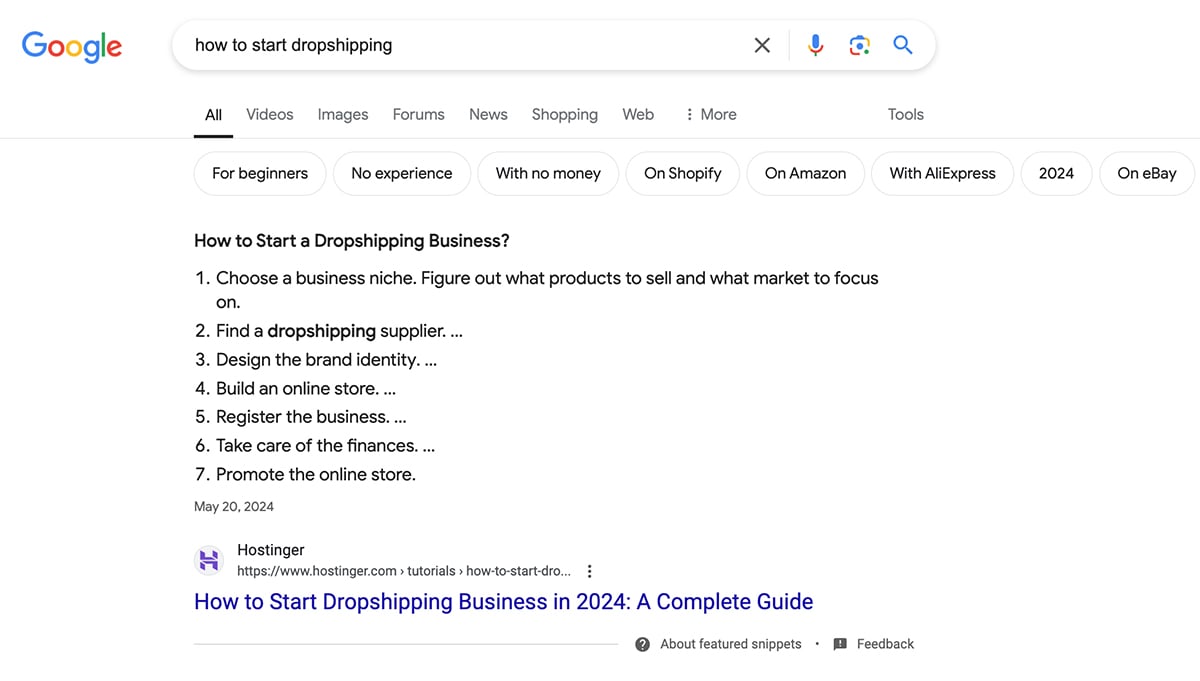Open the More options in the results navigation
Viewport: 1200px width, 681px height.
(711, 114)
